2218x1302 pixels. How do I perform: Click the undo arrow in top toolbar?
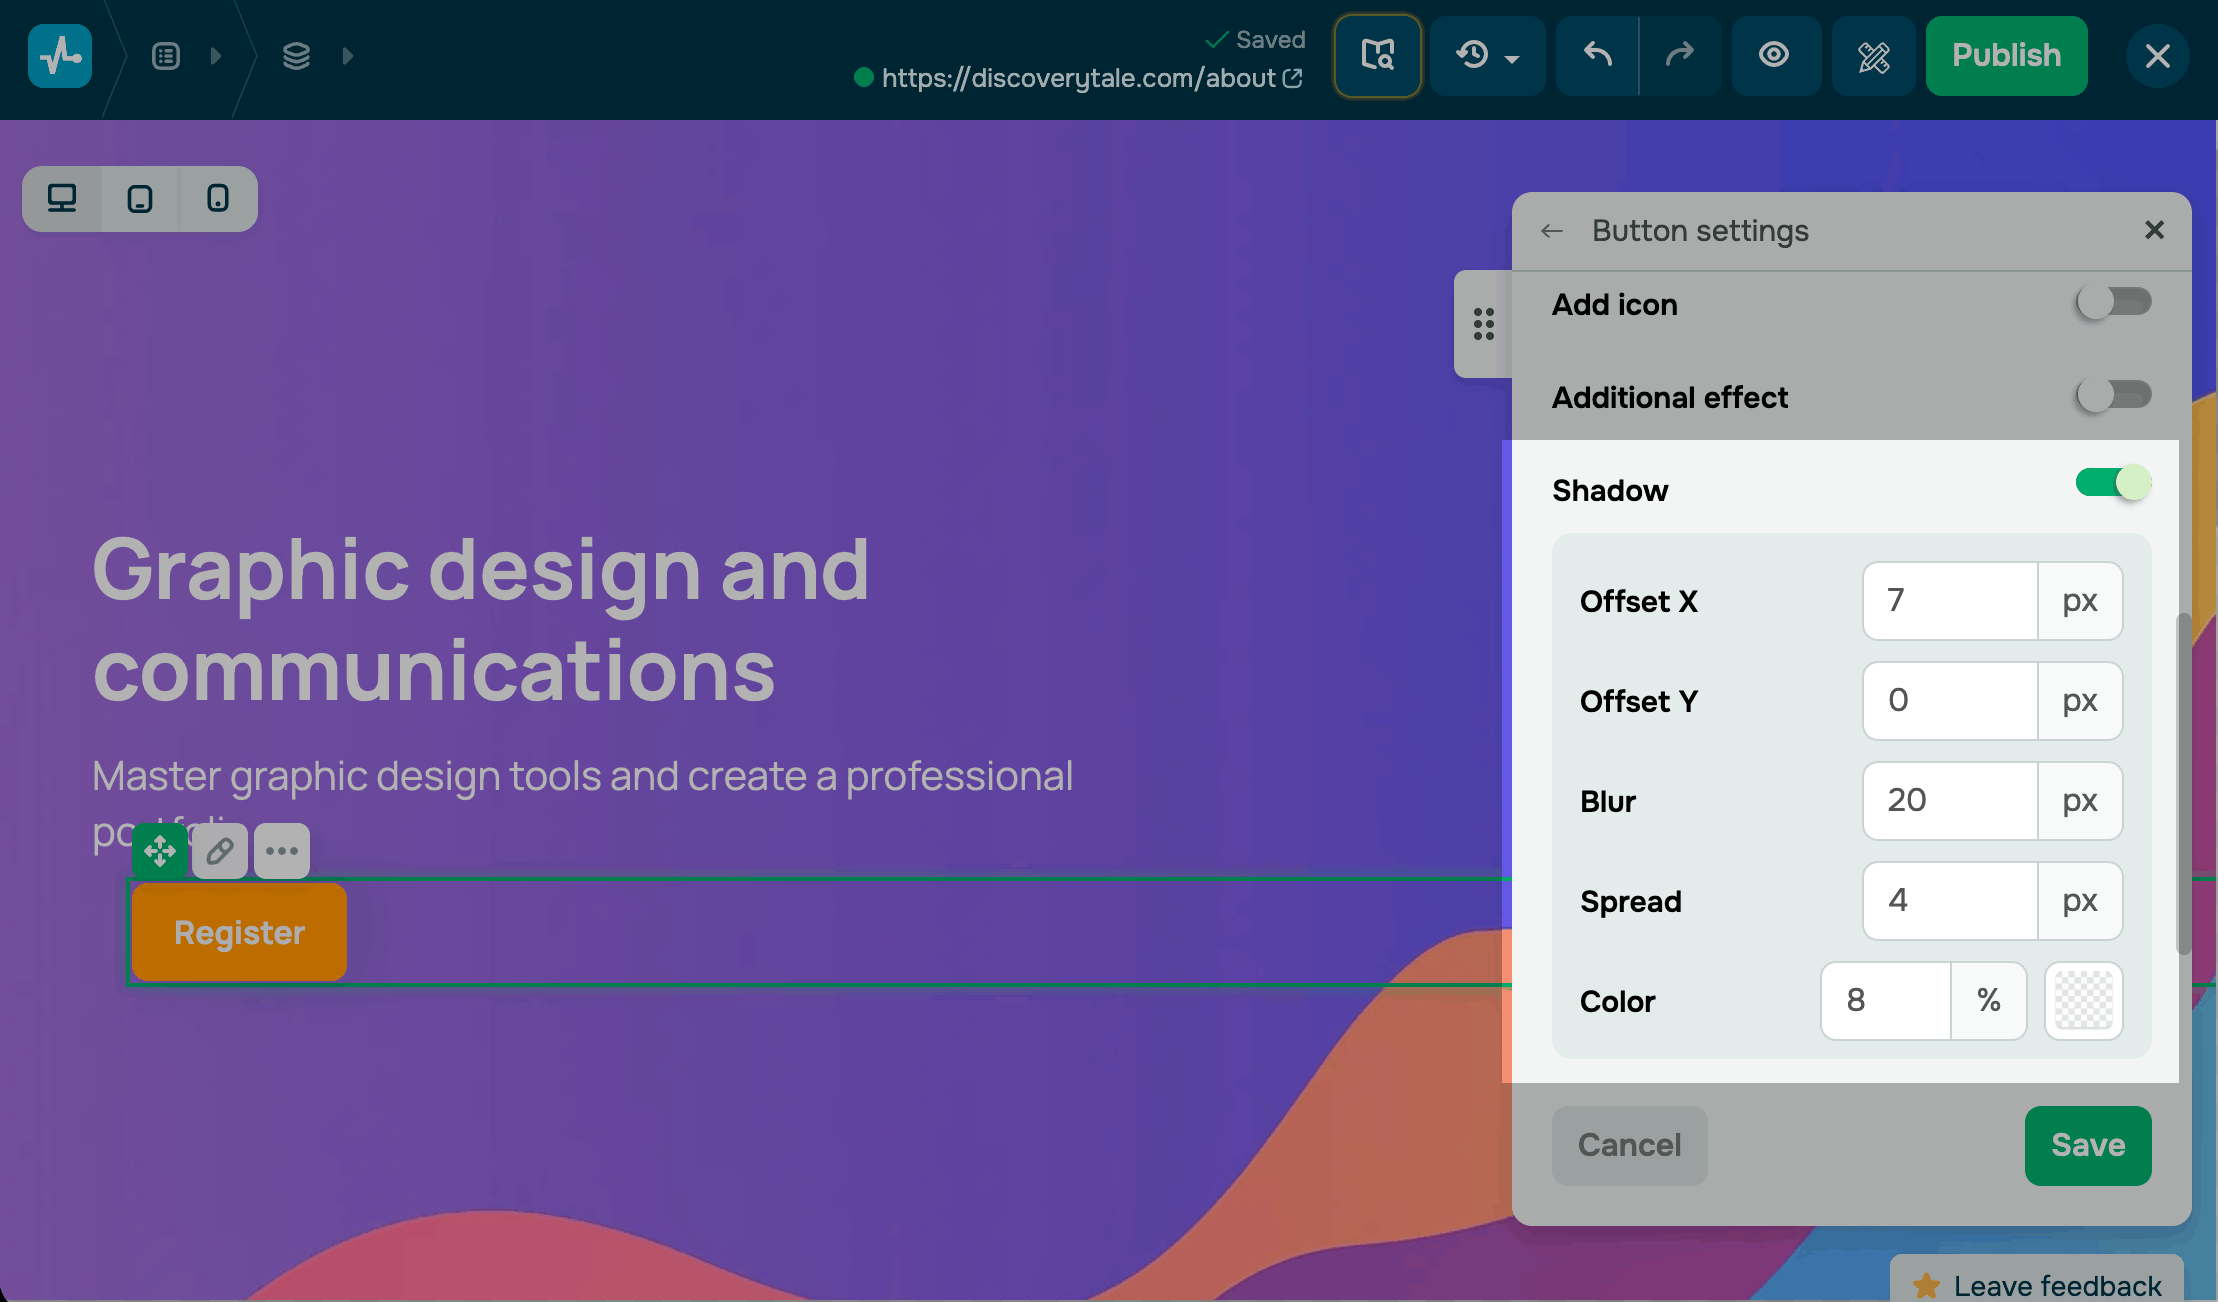click(1597, 55)
